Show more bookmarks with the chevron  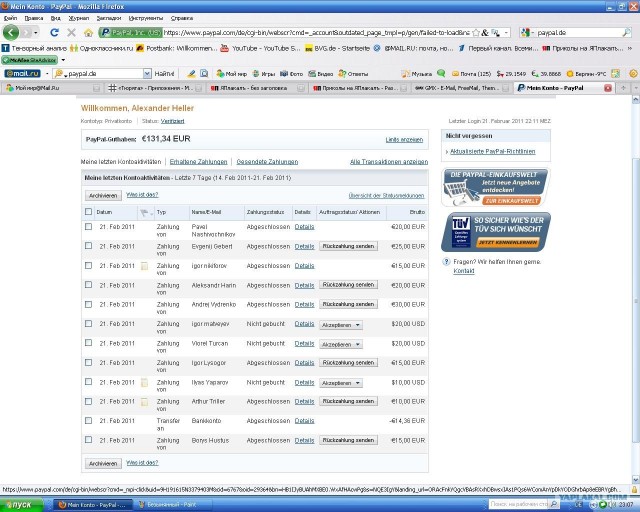click(x=629, y=48)
